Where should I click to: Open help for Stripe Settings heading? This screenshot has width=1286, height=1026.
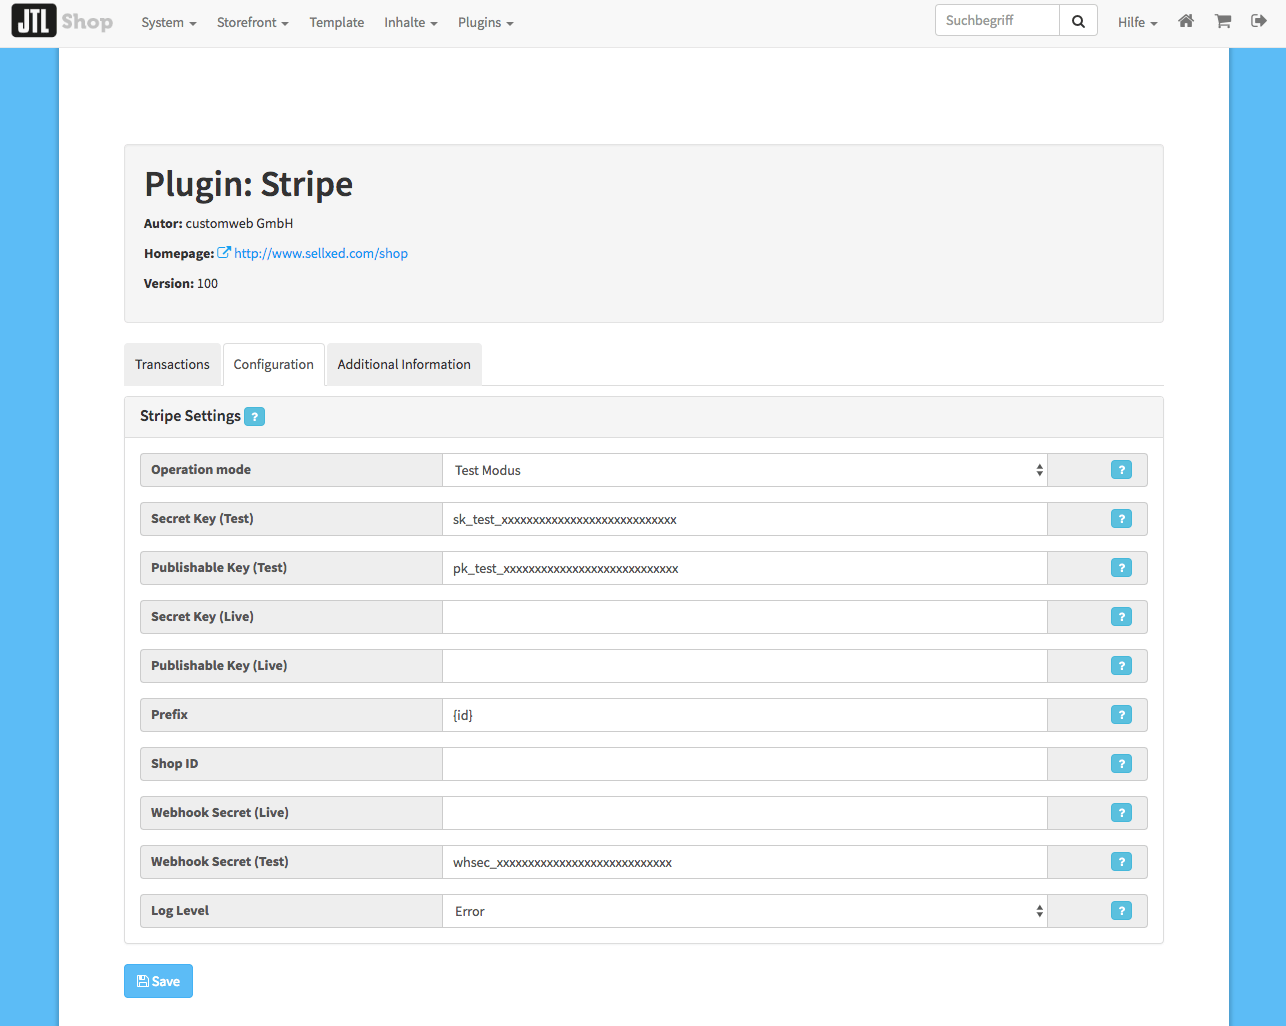[x=255, y=417]
